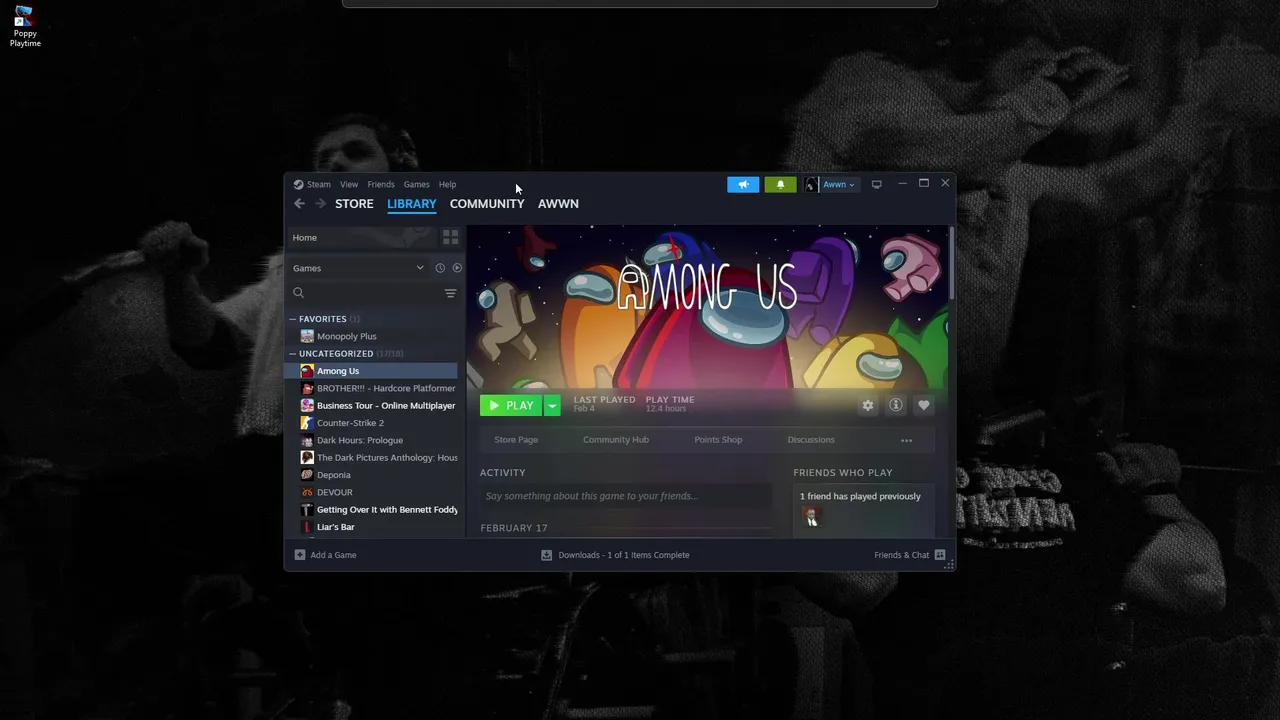This screenshot has height=720, width=1280.
Task: Go back with the left arrow
Action: click(299, 204)
